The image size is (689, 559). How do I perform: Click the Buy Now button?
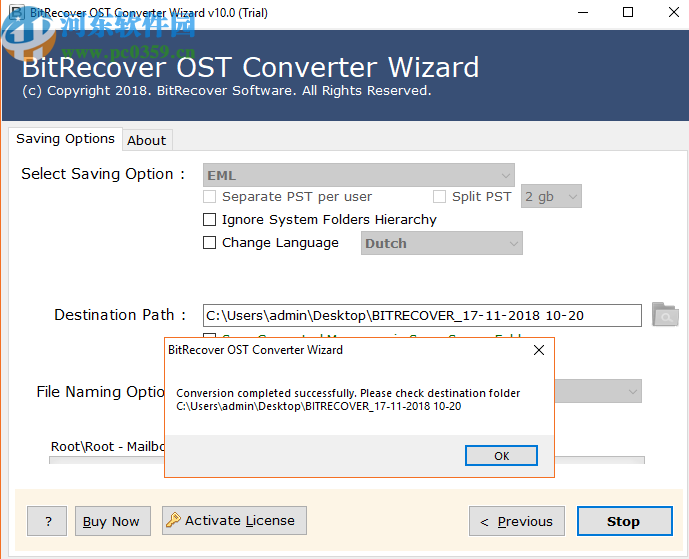[x=112, y=521]
